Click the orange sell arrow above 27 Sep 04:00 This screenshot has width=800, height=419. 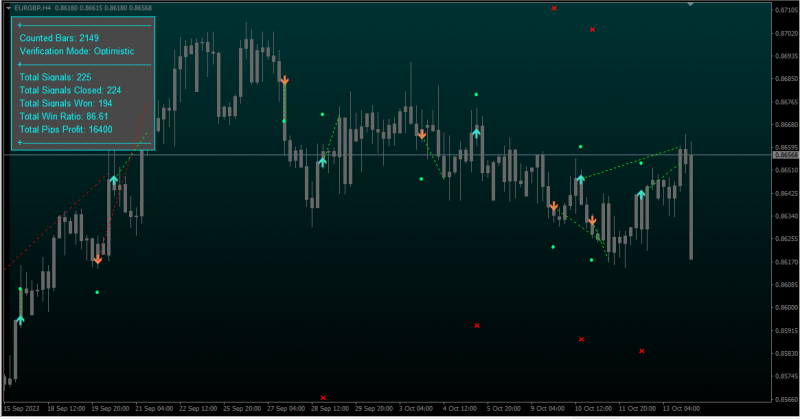coord(285,80)
